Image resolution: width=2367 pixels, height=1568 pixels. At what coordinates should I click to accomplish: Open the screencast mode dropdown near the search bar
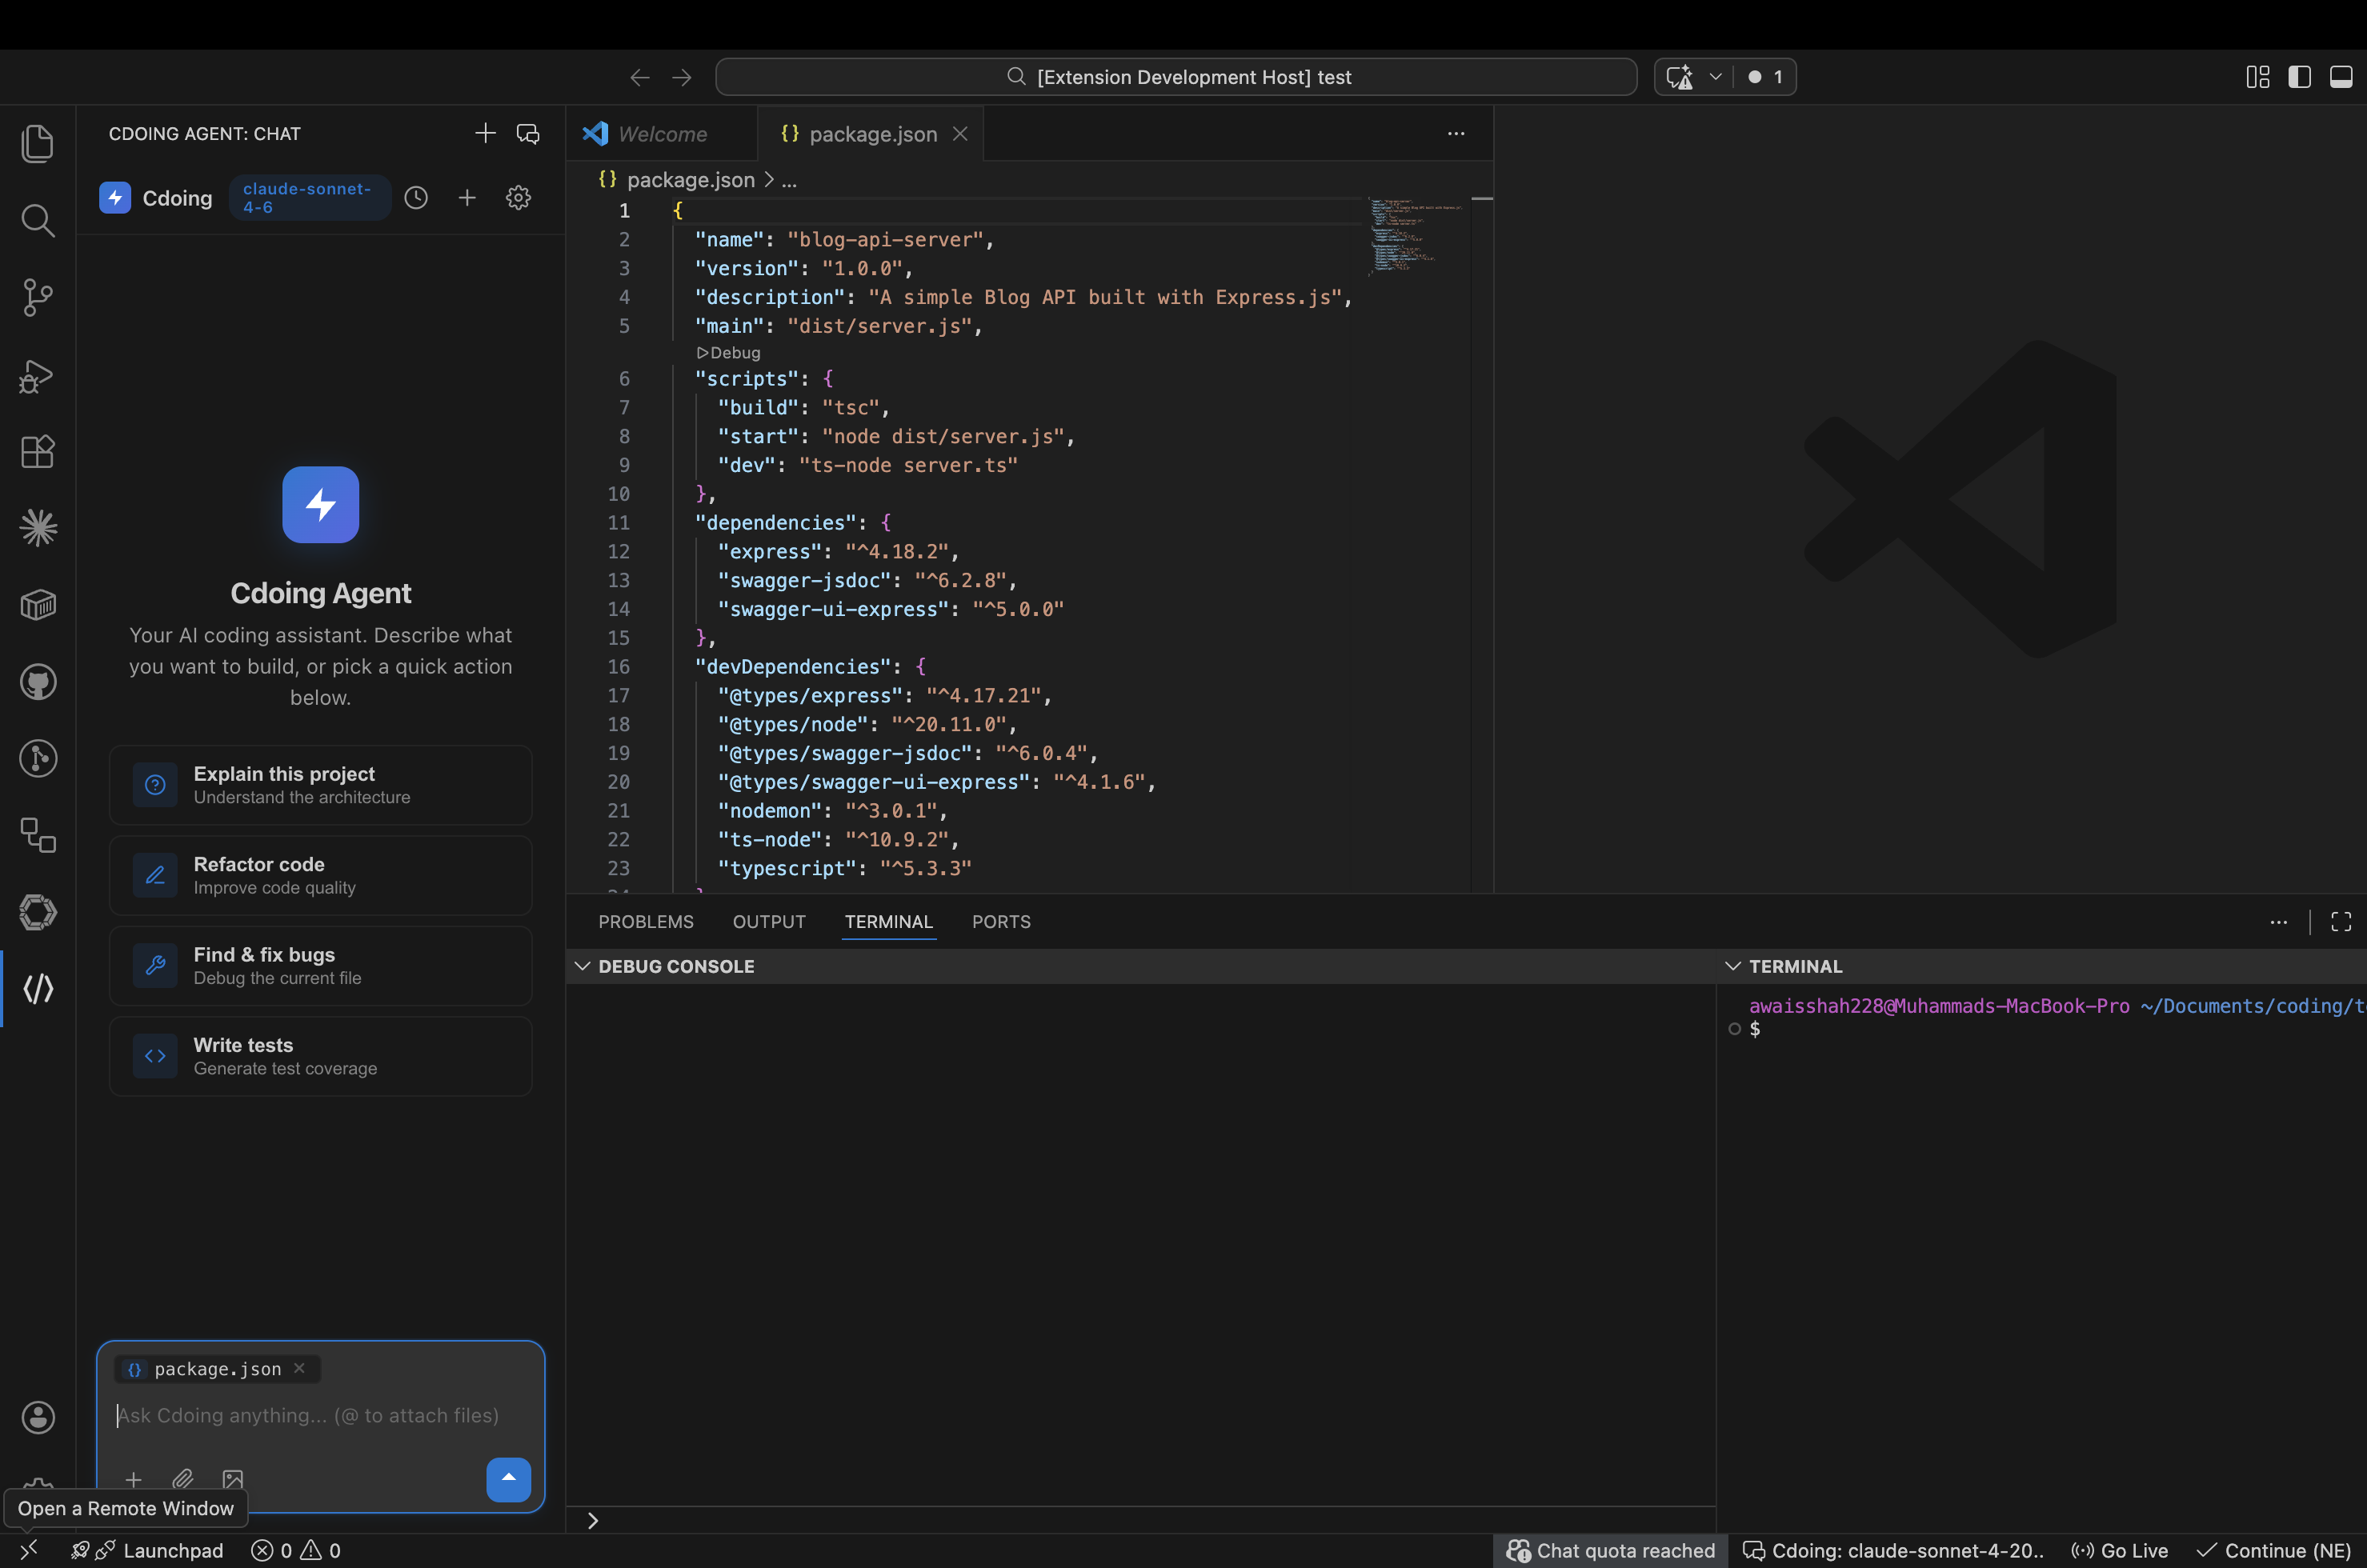pos(1714,76)
